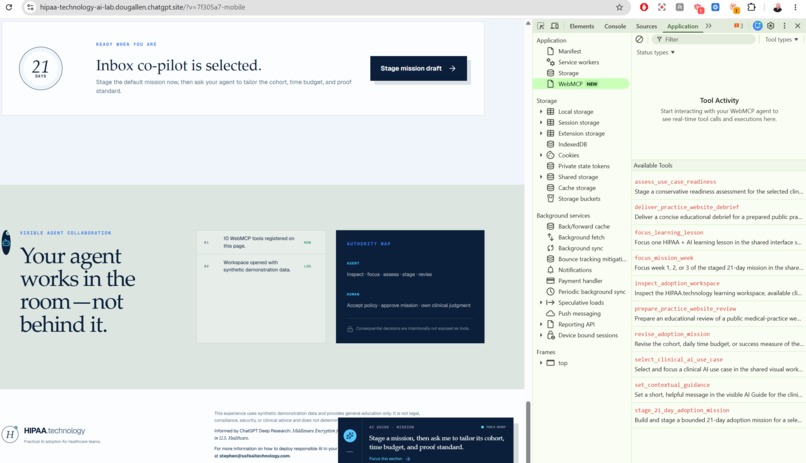Viewport: 806px width, 463px height.
Task: Open the Manifest section
Action: tap(570, 51)
